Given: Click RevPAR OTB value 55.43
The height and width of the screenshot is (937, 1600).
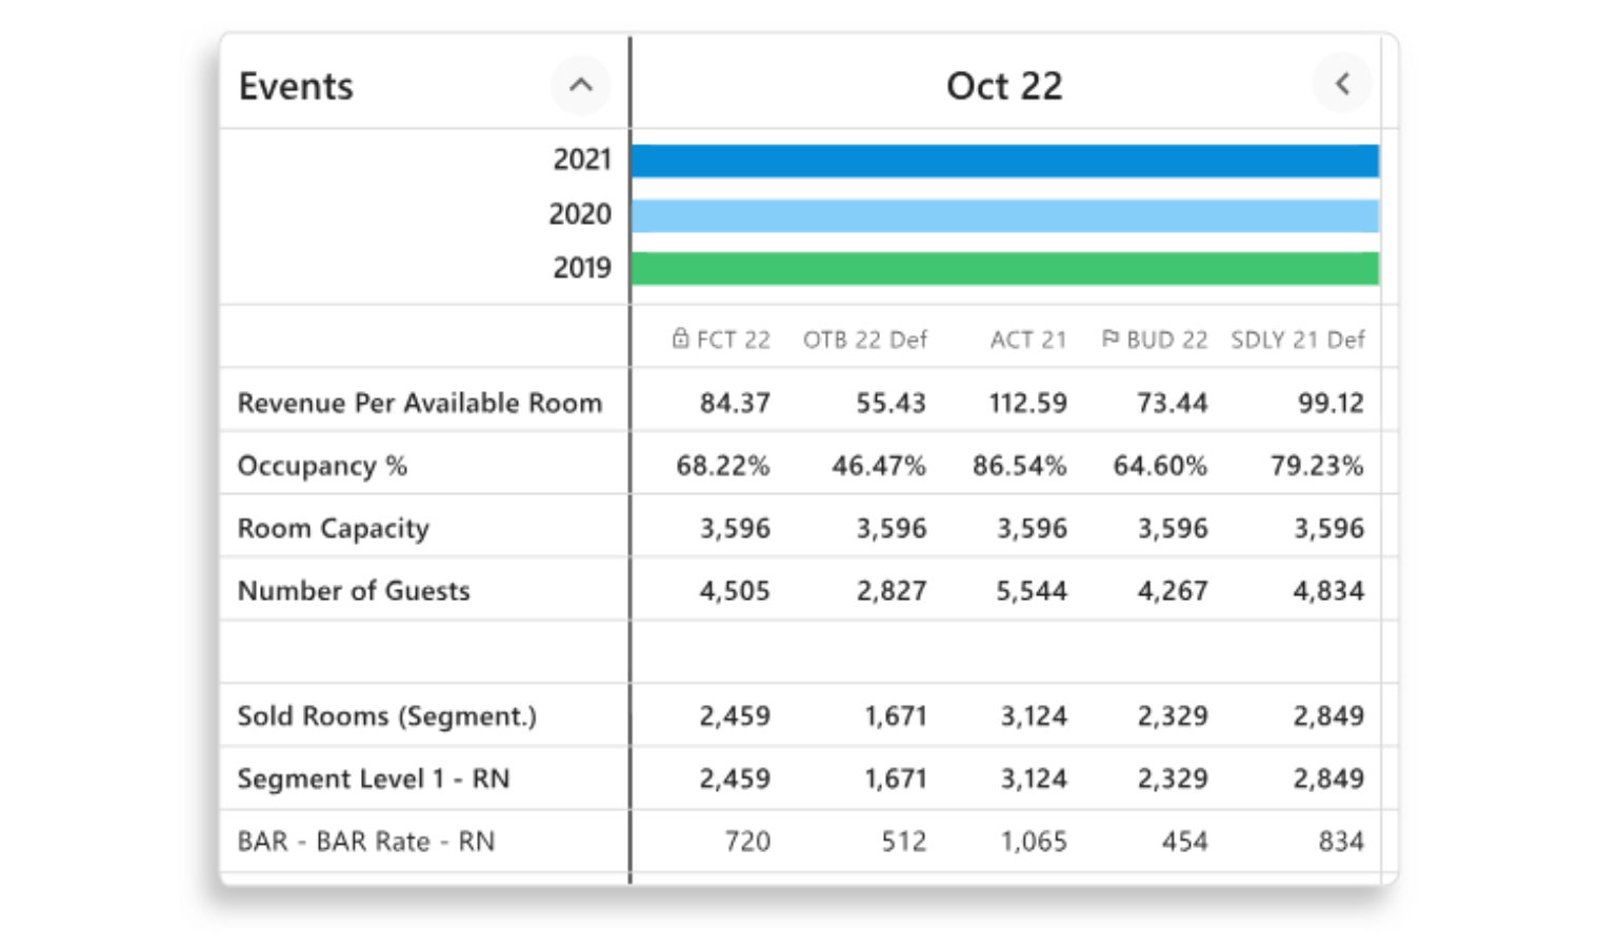Looking at the screenshot, I should (891, 403).
